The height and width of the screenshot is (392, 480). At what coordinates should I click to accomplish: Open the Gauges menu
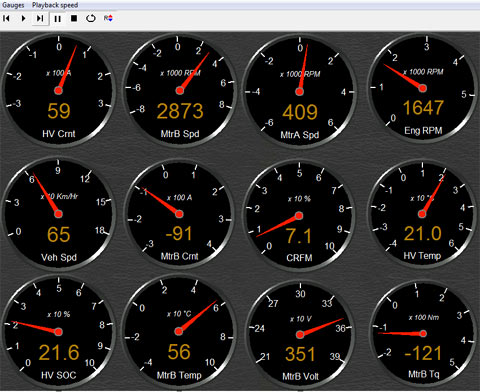pos(13,5)
